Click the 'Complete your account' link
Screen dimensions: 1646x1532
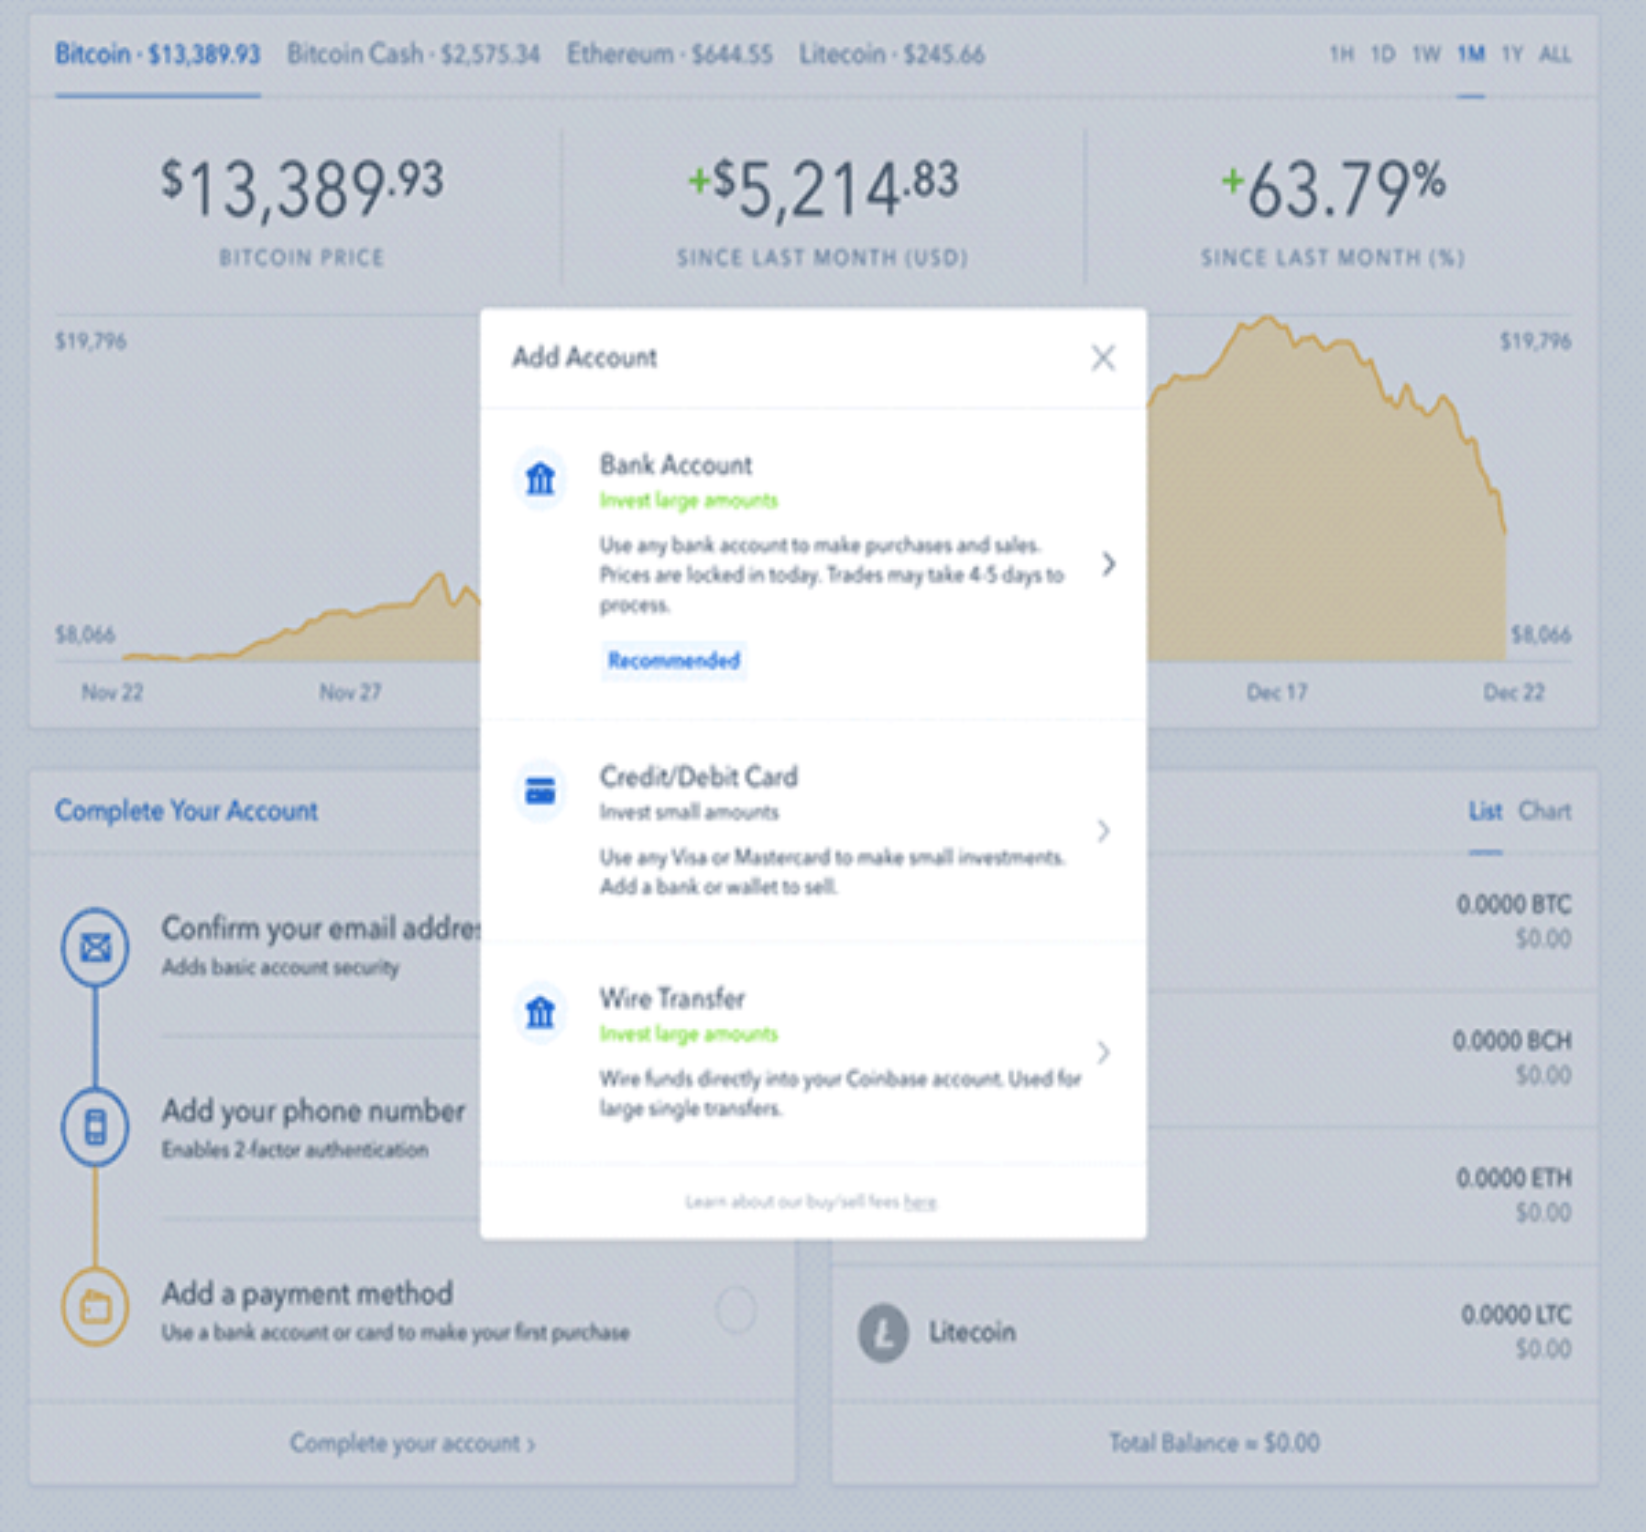(x=412, y=1443)
